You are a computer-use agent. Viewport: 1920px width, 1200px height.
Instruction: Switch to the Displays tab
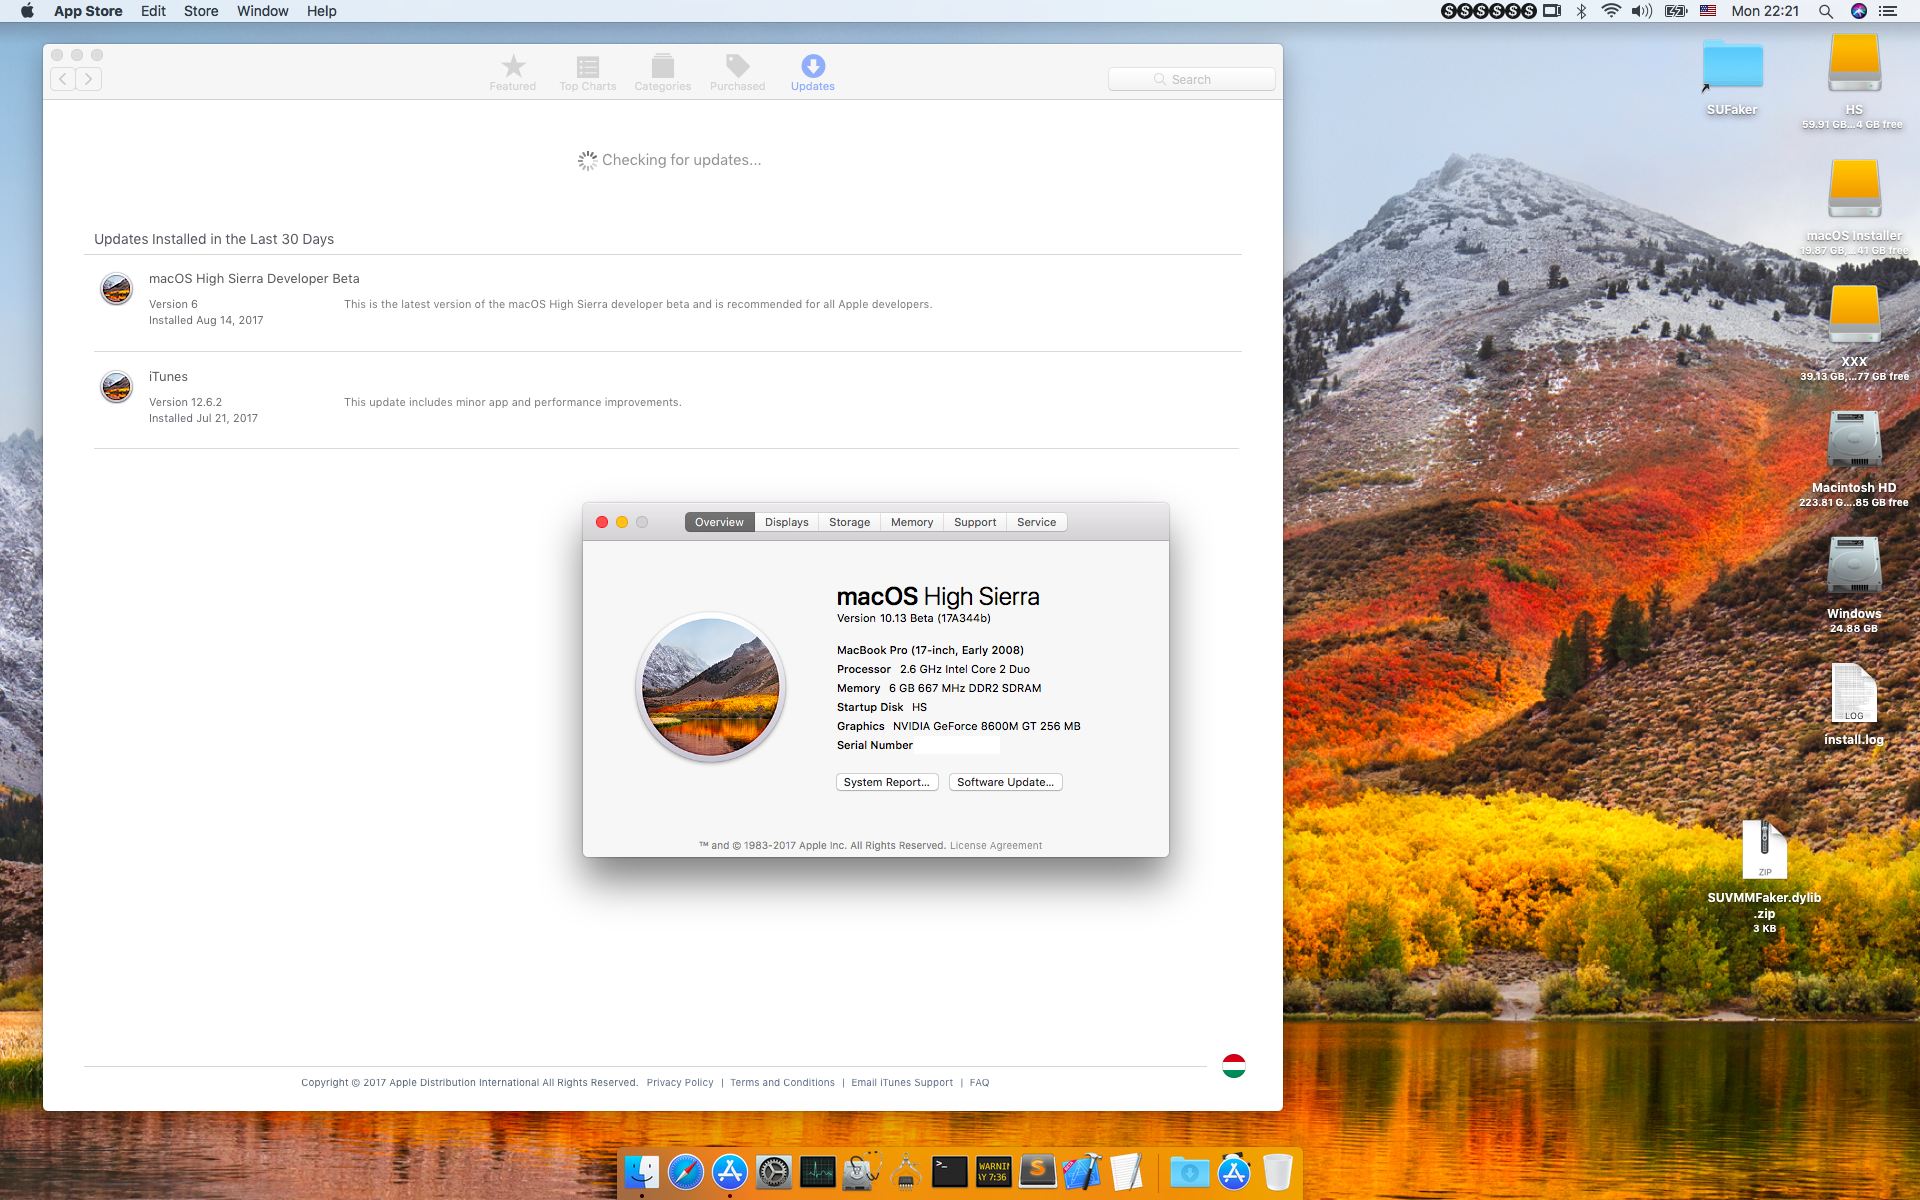point(787,522)
